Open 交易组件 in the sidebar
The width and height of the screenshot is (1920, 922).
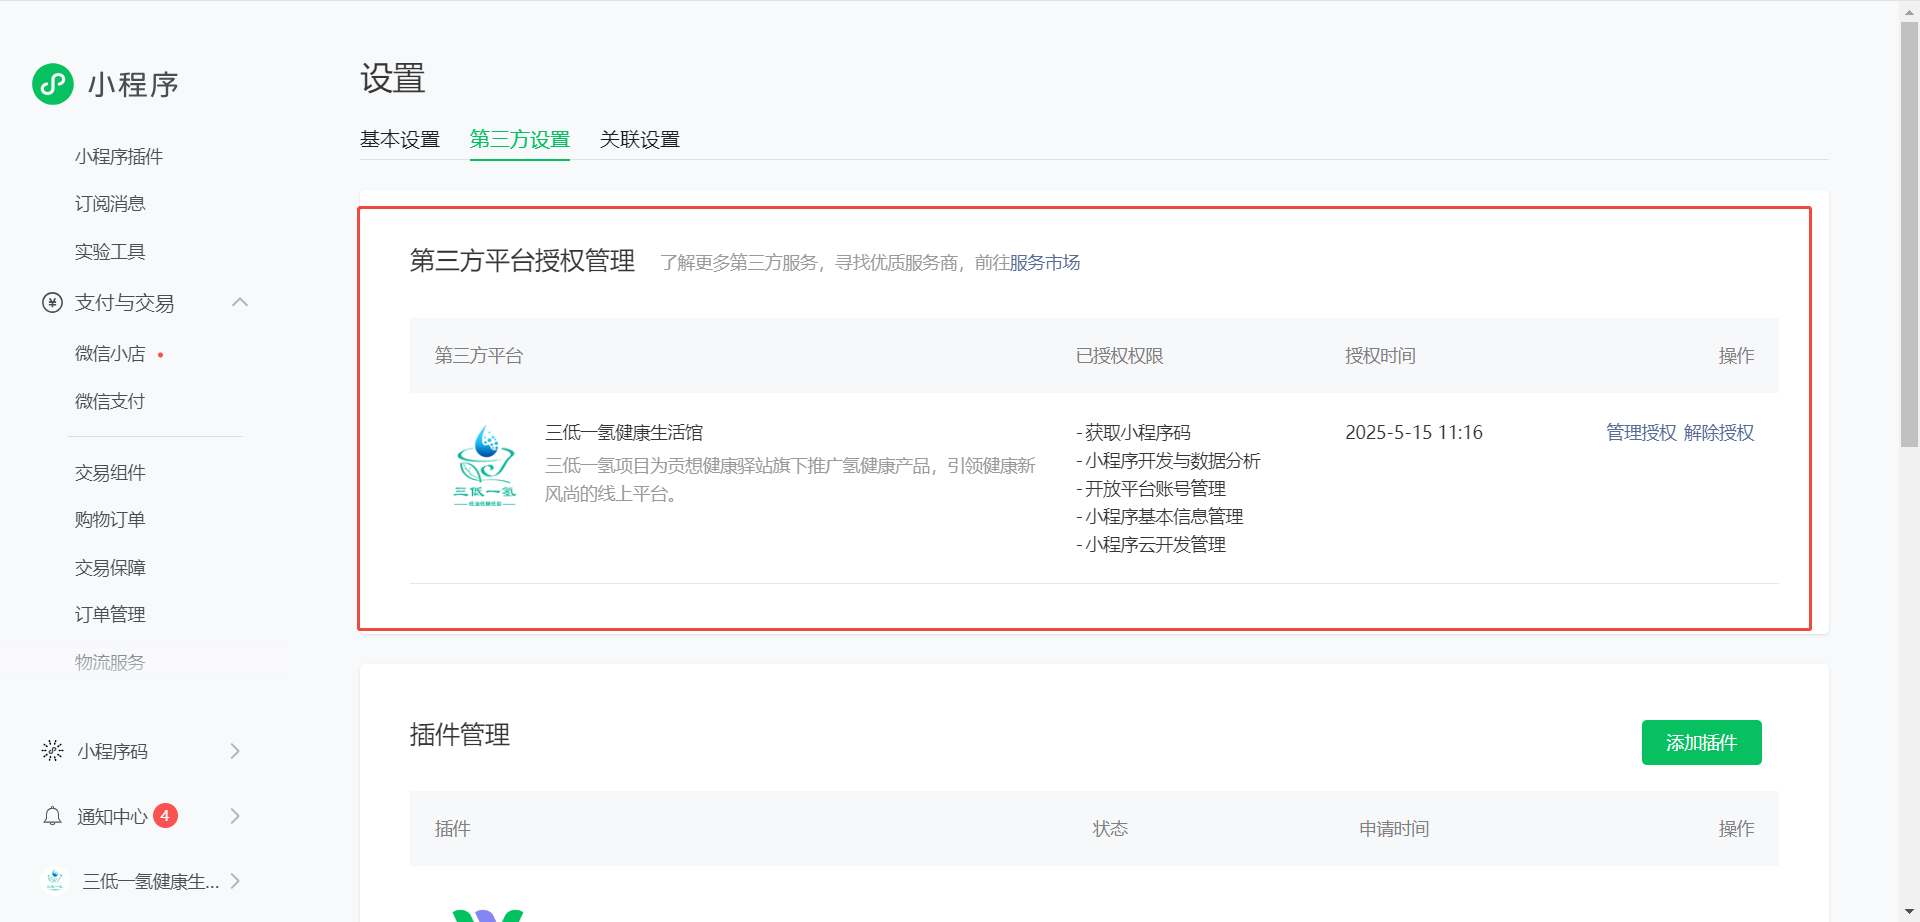(x=110, y=473)
